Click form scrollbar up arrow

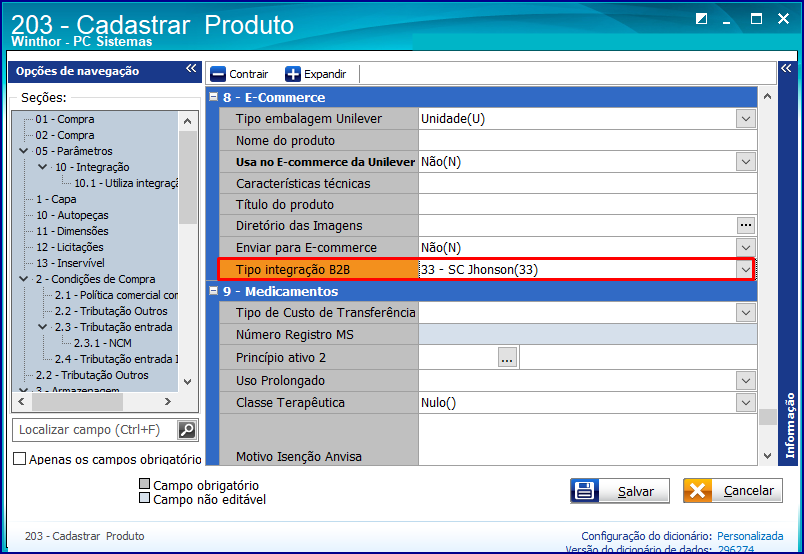coord(767,96)
